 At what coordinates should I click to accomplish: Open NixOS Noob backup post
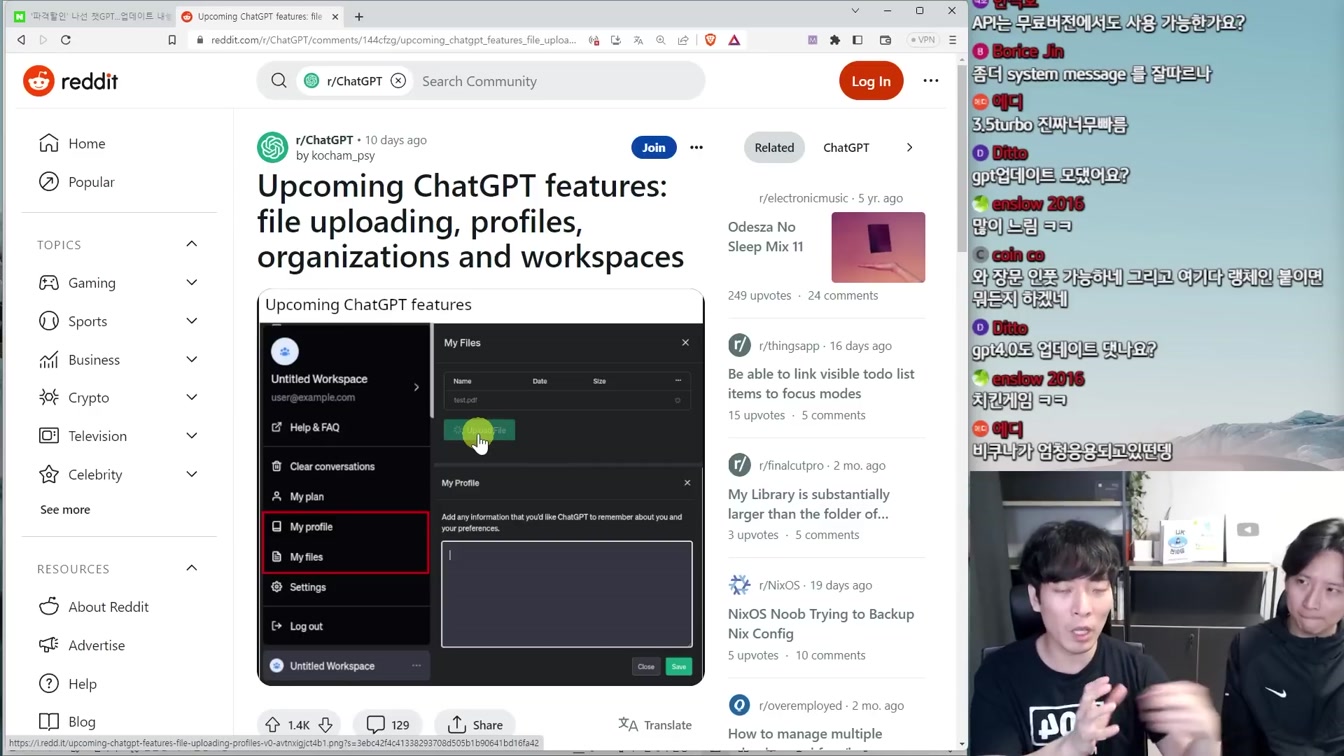pos(821,624)
